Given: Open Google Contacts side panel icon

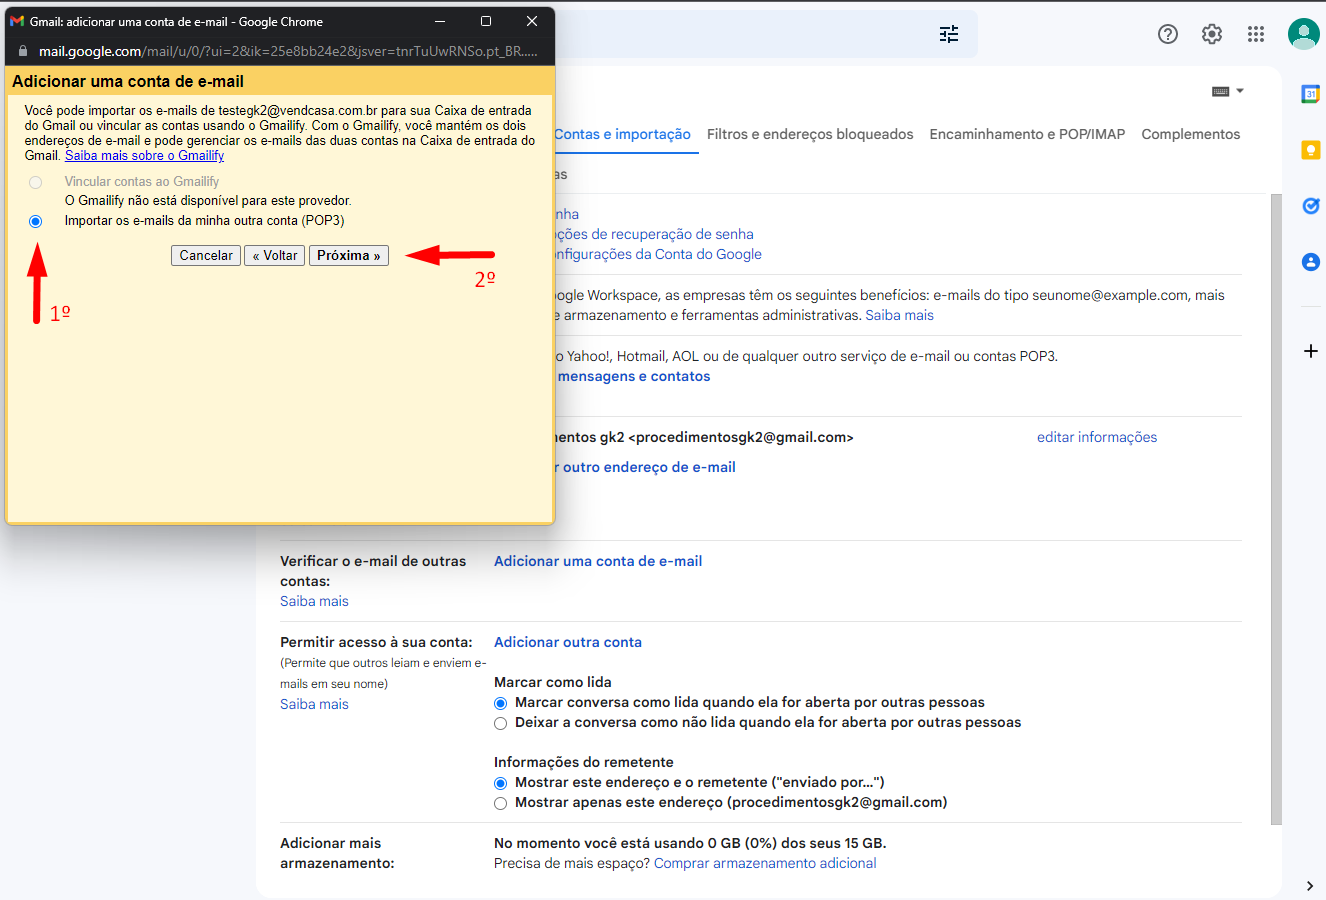Looking at the screenshot, I should tap(1310, 262).
